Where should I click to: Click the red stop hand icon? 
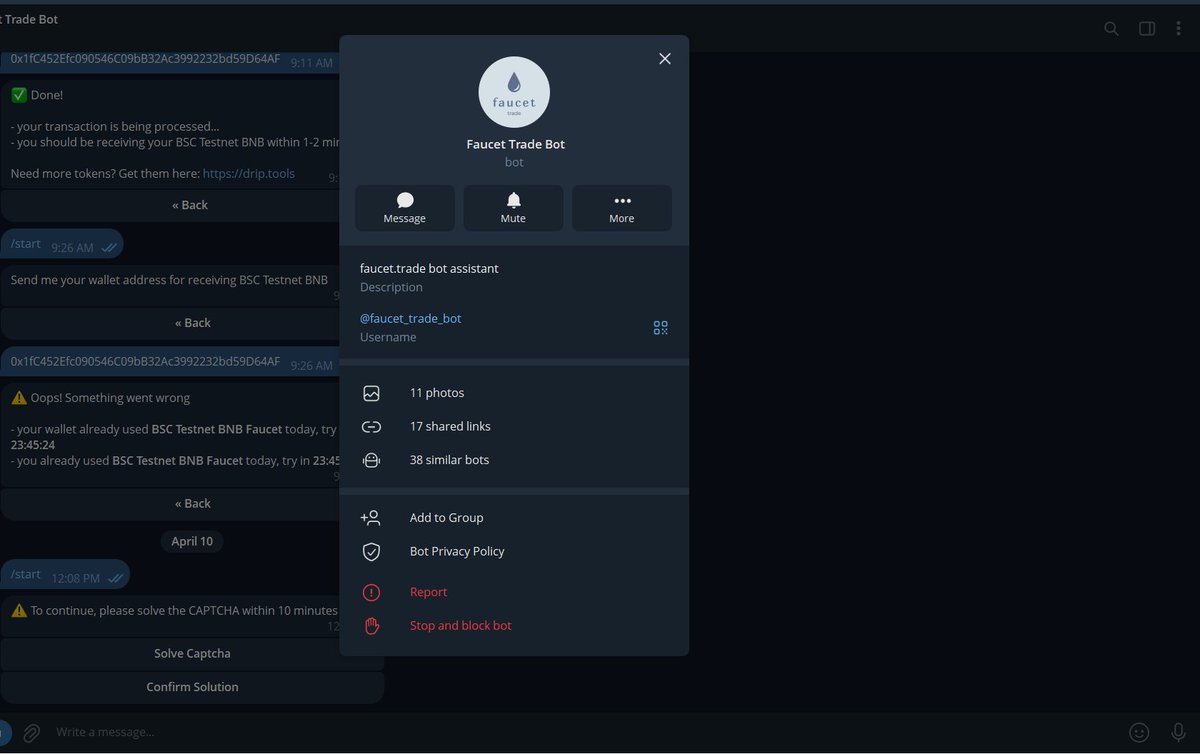point(371,626)
